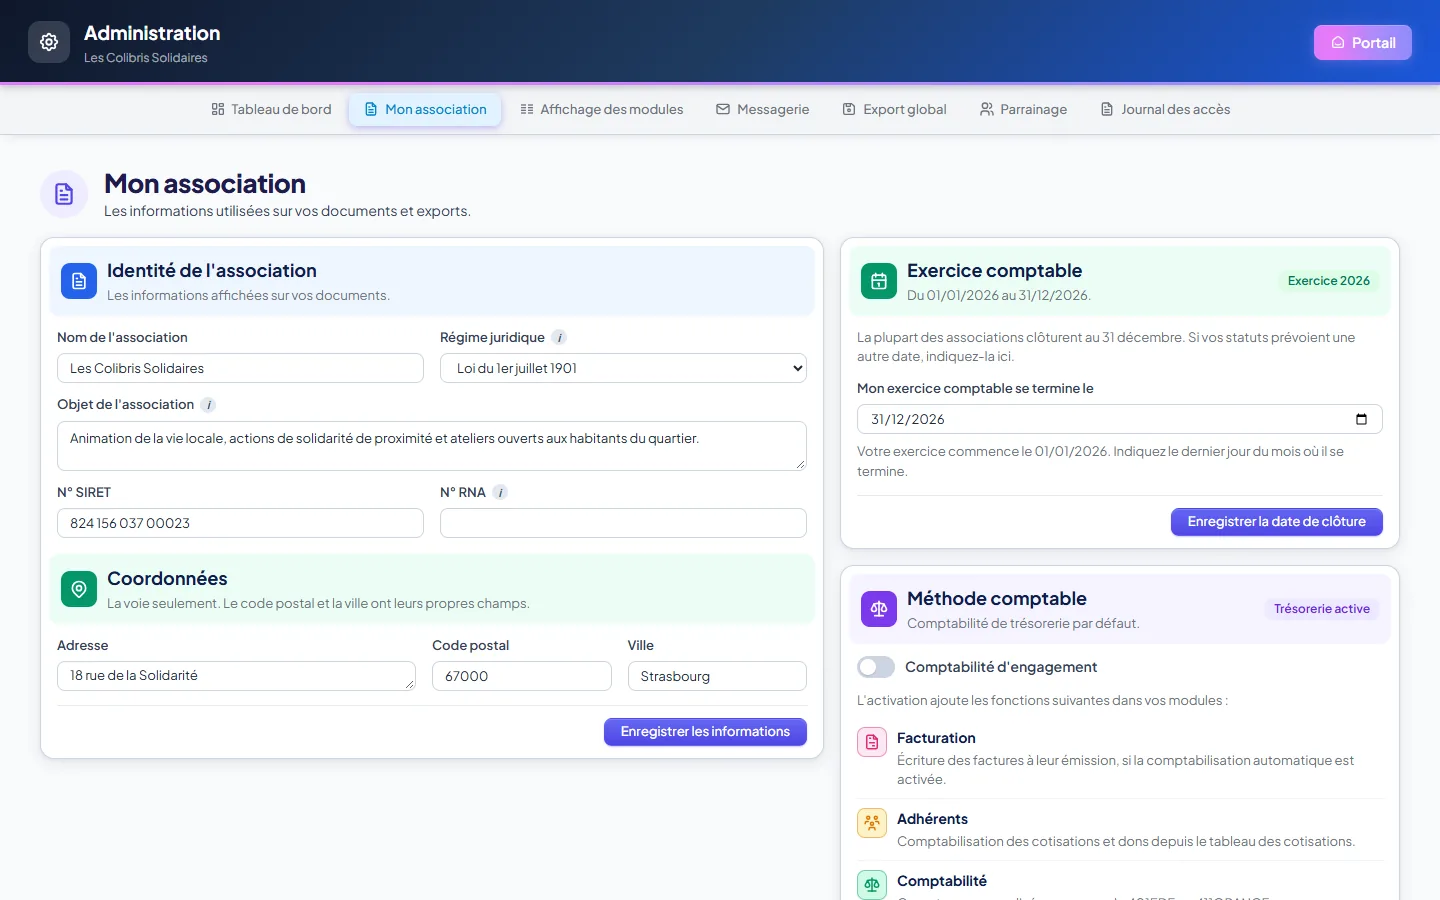Click the pink Facturation icon
This screenshot has width=1440, height=900.
(x=872, y=742)
